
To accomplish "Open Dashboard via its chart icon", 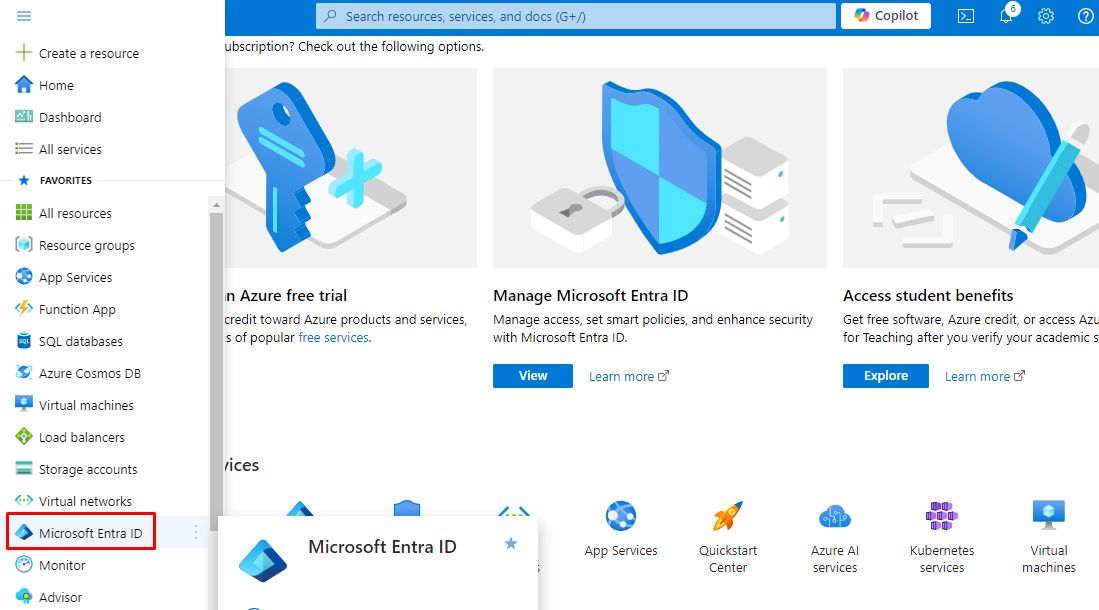I will click(x=24, y=116).
